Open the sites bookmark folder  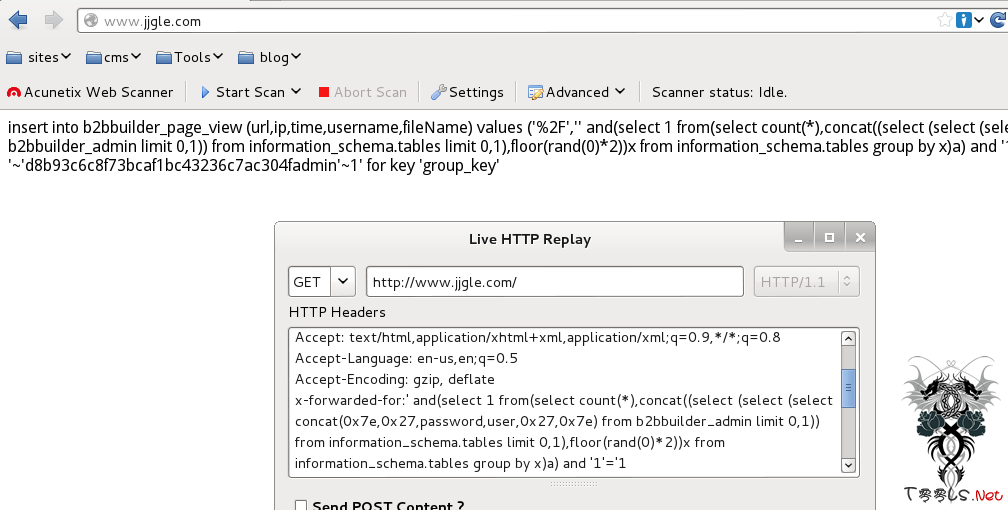tap(39, 57)
